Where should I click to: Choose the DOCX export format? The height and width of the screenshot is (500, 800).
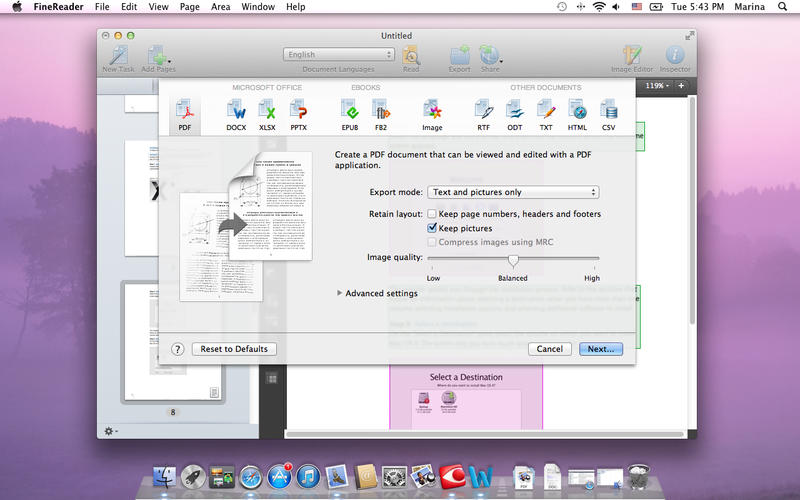pyautogui.click(x=236, y=116)
